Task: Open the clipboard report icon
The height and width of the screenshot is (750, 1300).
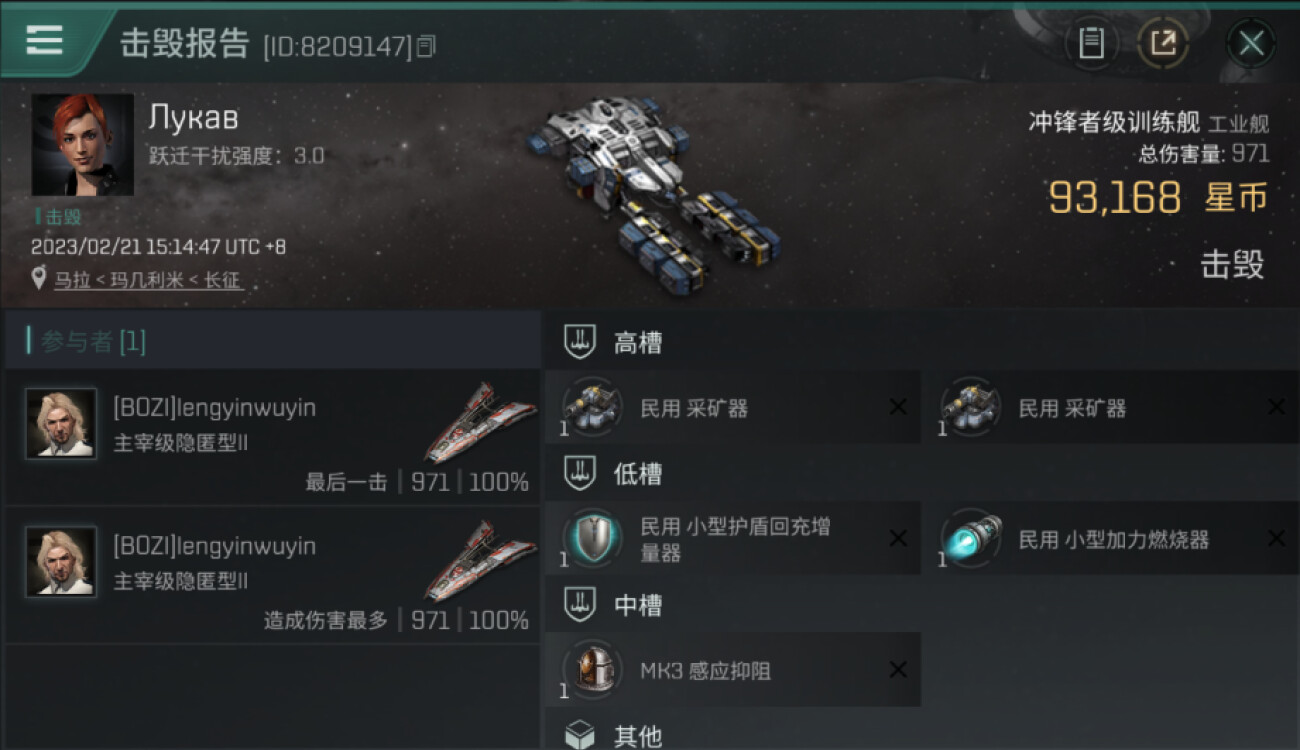Action: [1091, 43]
